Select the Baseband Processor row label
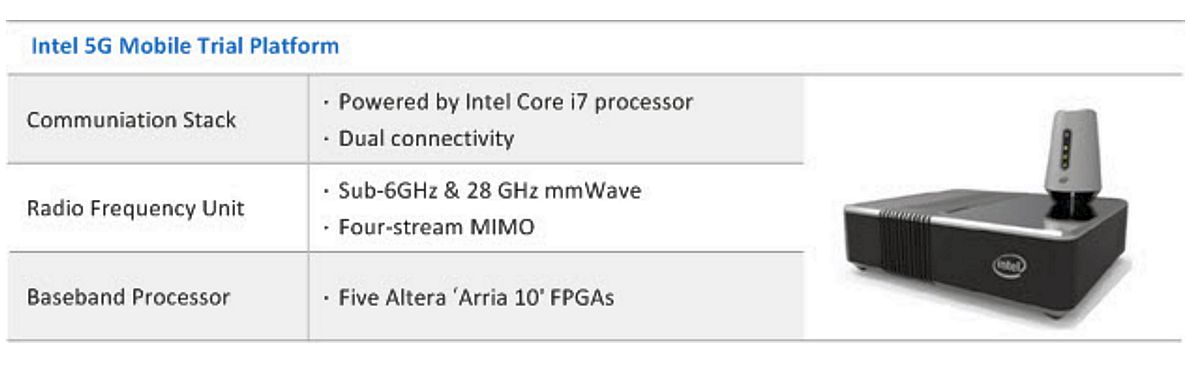 (x=128, y=297)
